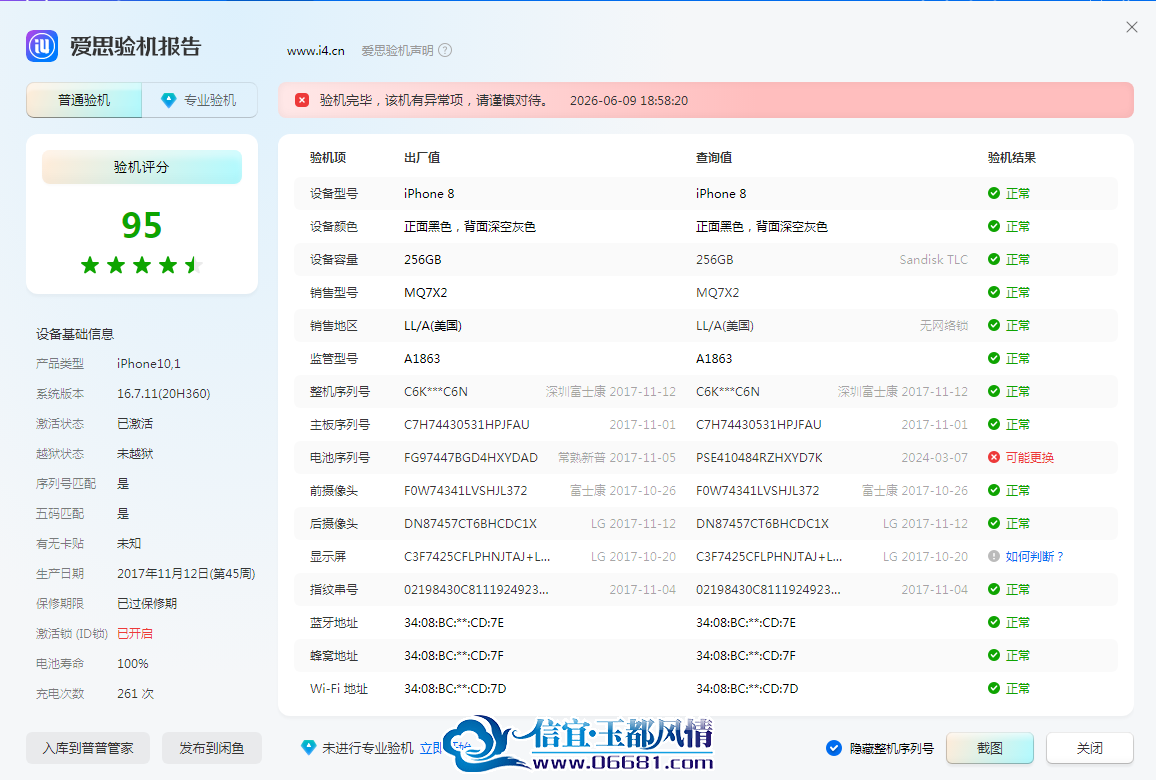
Task: Click the grey info icon in 显示屏 row
Action: click(994, 557)
